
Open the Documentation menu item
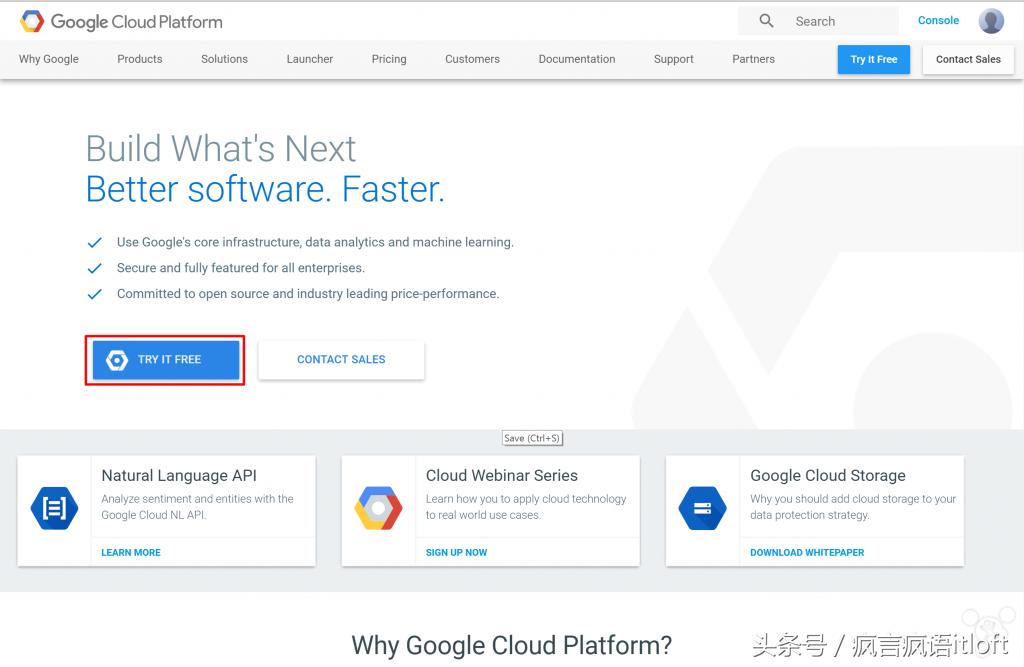[x=577, y=59]
